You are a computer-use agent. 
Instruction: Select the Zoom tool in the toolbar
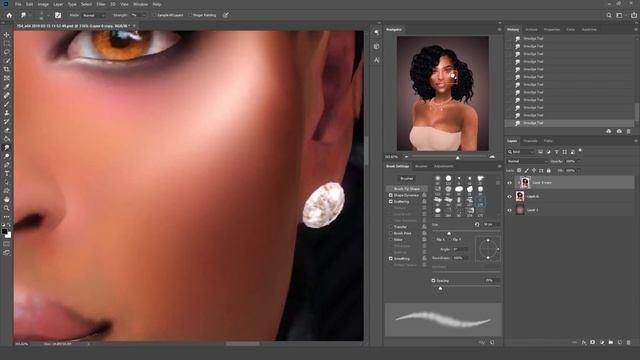7,208
